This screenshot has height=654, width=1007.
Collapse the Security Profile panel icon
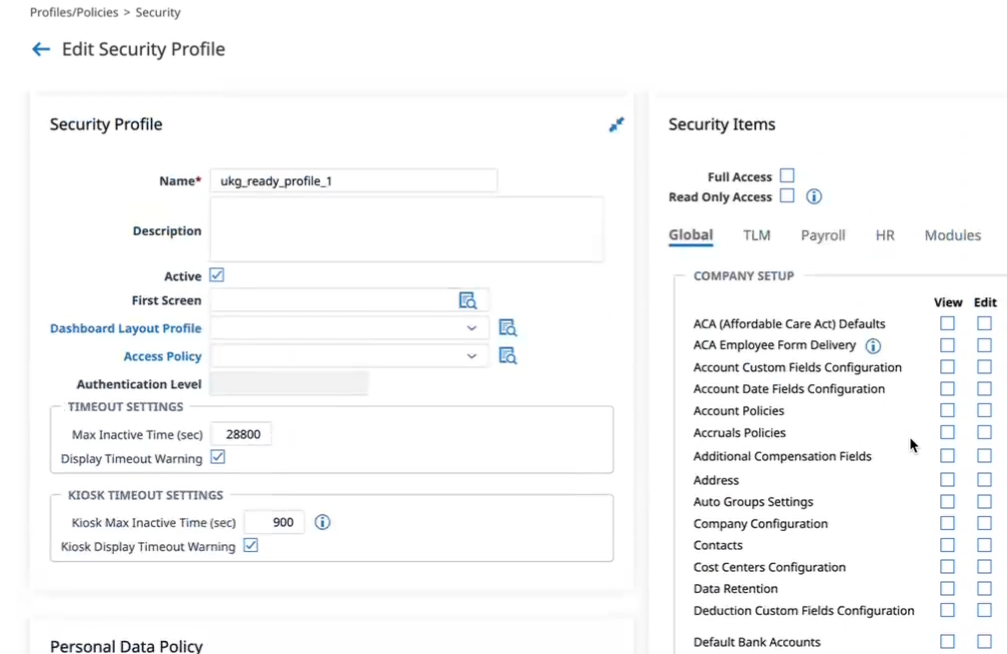(x=617, y=124)
